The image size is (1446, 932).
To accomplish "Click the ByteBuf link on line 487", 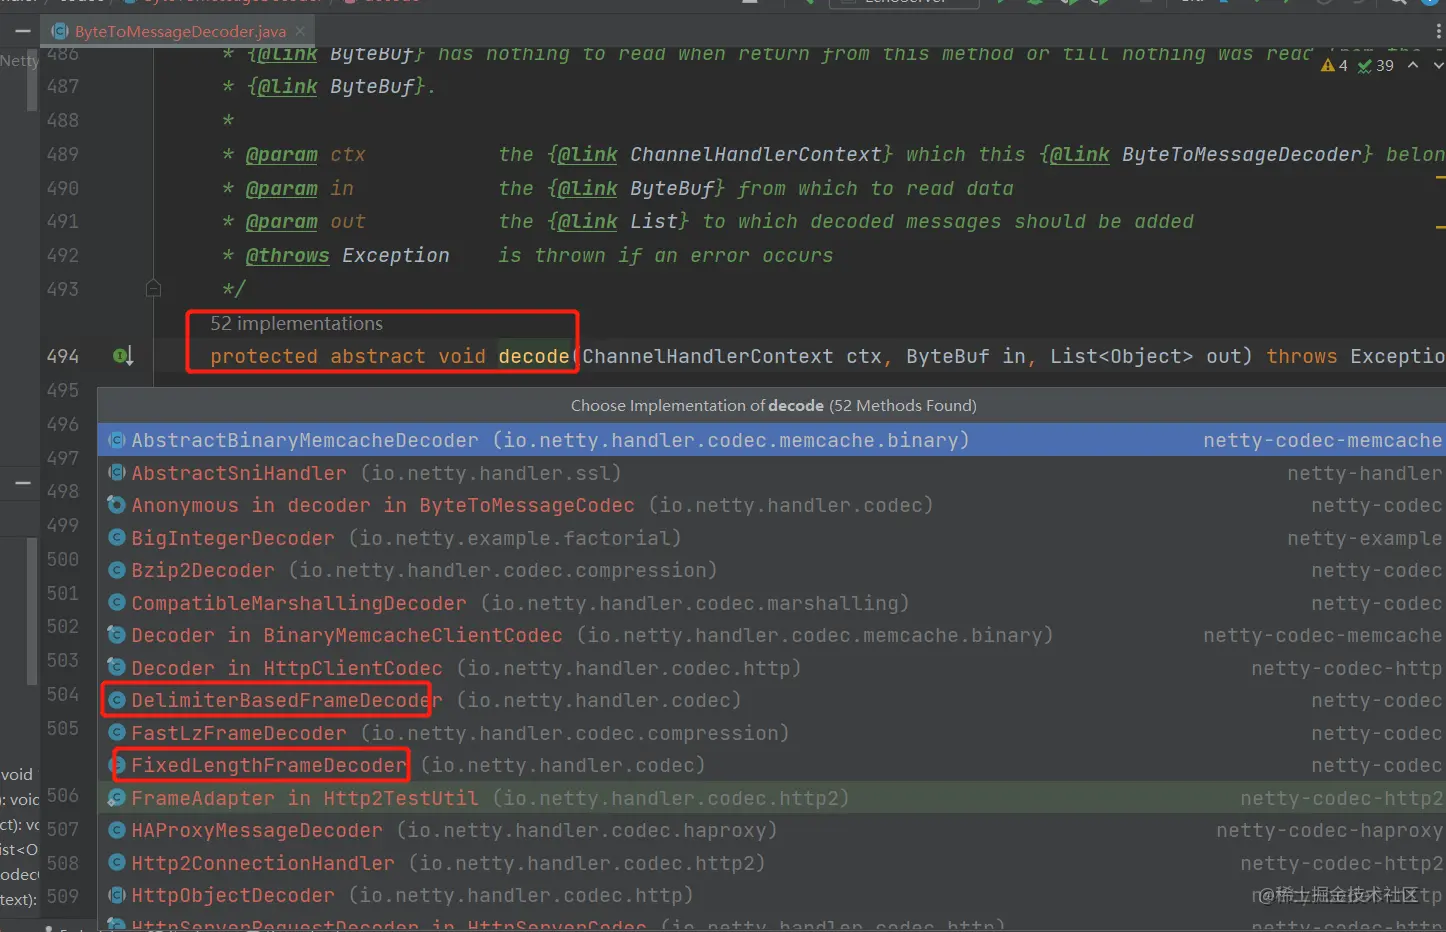I will click(372, 86).
